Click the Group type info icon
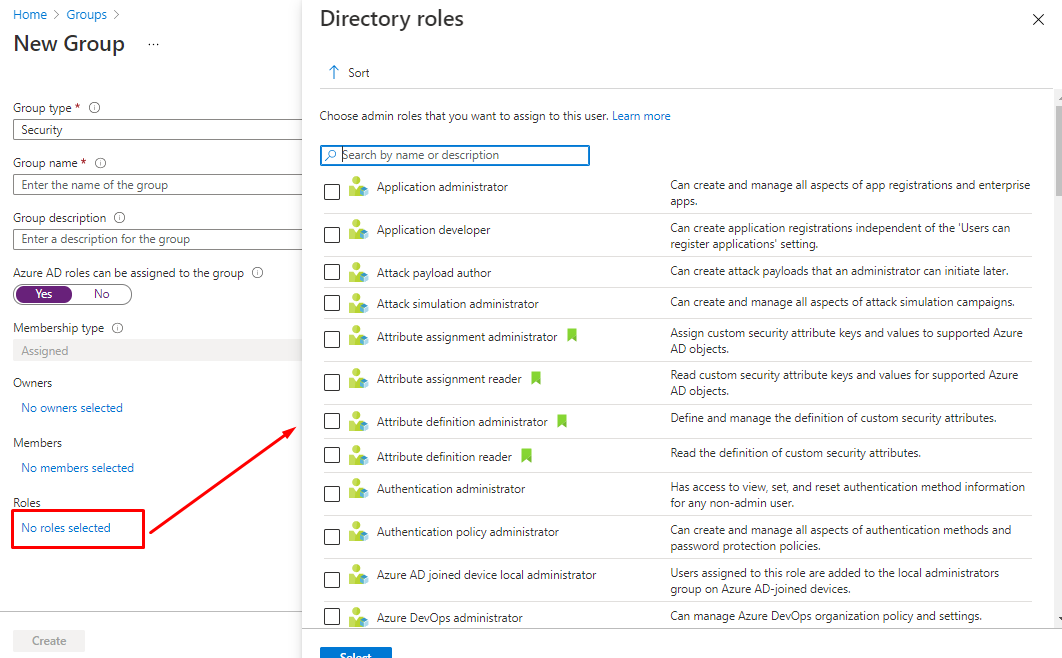The width and height of the screenshot is (1062, 658). pos(95,108)
